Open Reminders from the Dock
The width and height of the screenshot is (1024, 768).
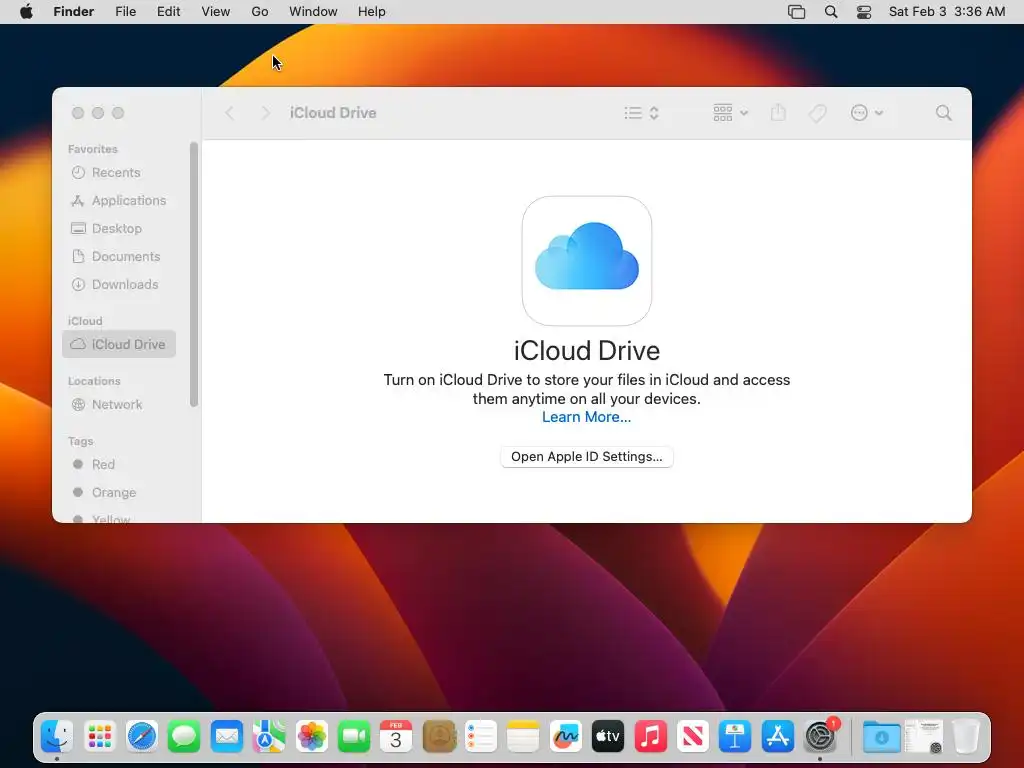(481, 737)
